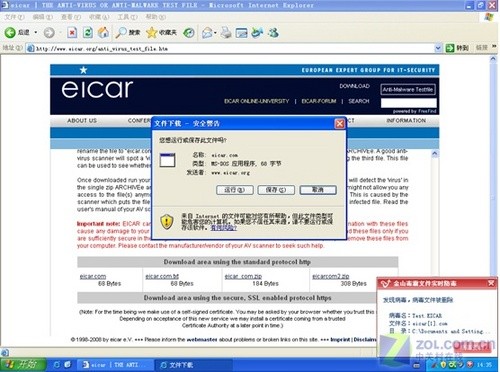
Task: Switch to the eicar taskbar button
Action: pos(115,365)
